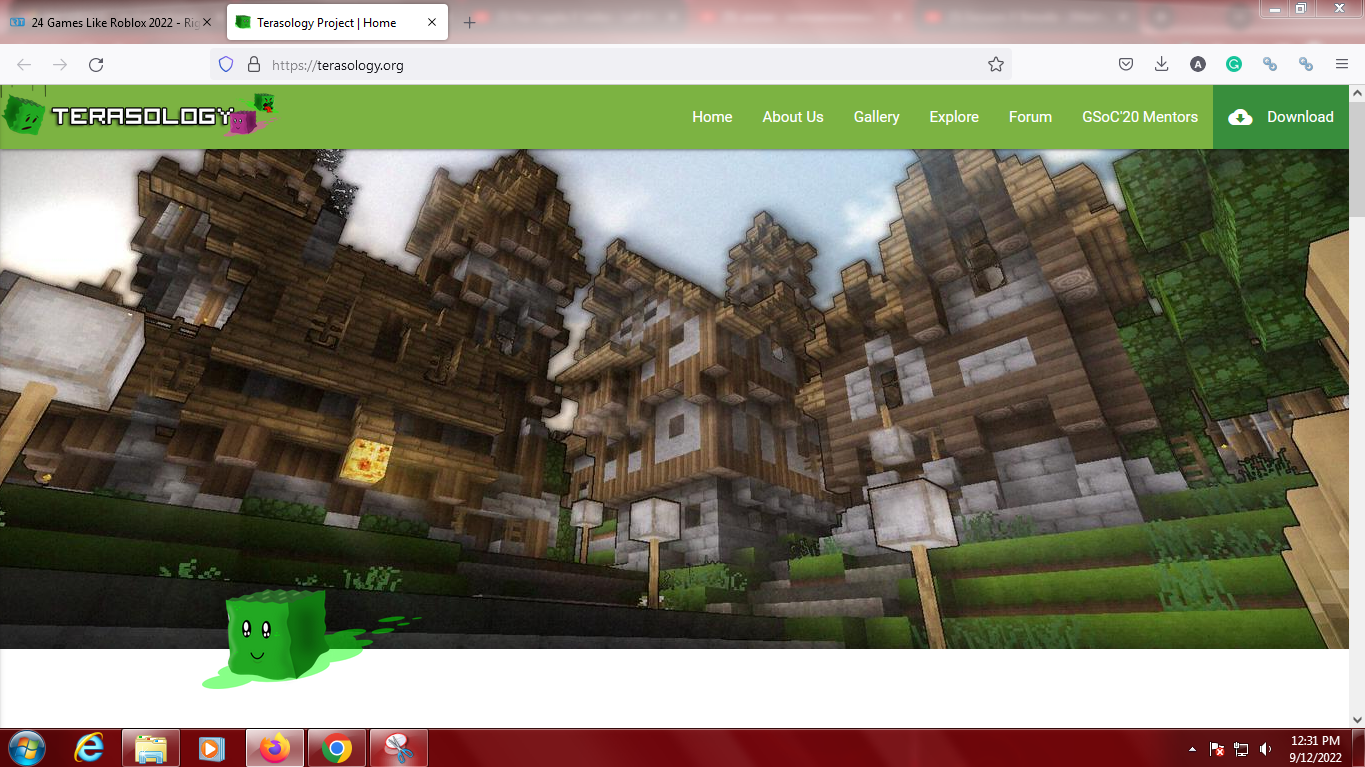The height and width of the screenshot is (767, 1365).
Task: Save the page to Pocket
Action: 1125,64
